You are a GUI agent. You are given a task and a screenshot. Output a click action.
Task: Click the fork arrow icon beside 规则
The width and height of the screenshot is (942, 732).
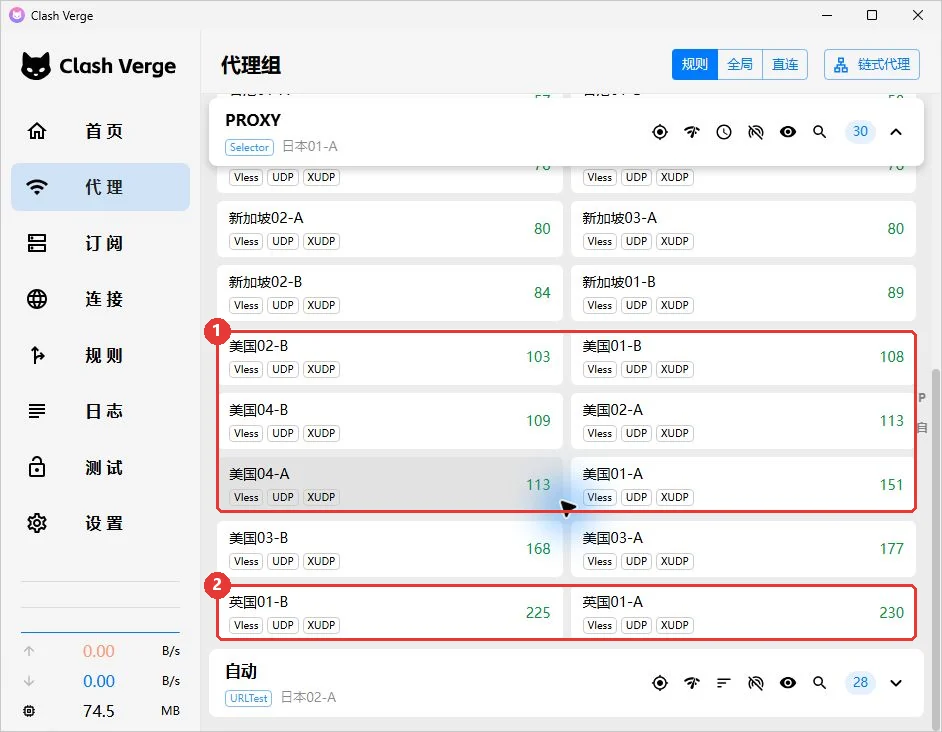tap(37, 355)
